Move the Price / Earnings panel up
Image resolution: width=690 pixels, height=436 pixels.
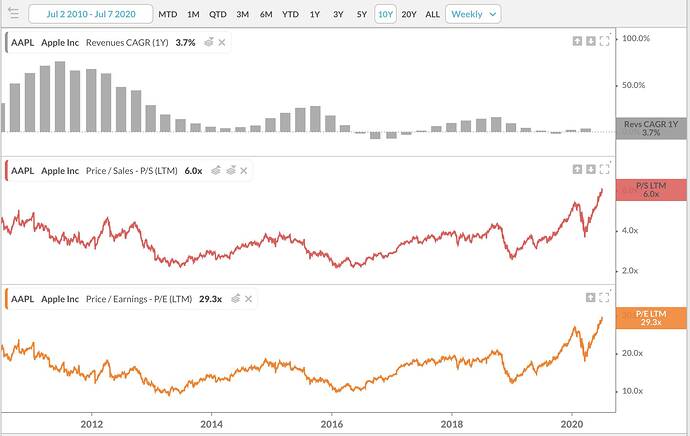tap(591, 297)
